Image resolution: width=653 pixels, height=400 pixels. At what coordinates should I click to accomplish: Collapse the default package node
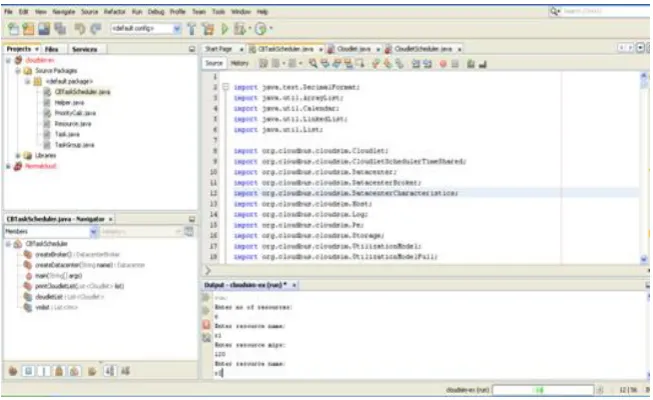coord(28,81)
